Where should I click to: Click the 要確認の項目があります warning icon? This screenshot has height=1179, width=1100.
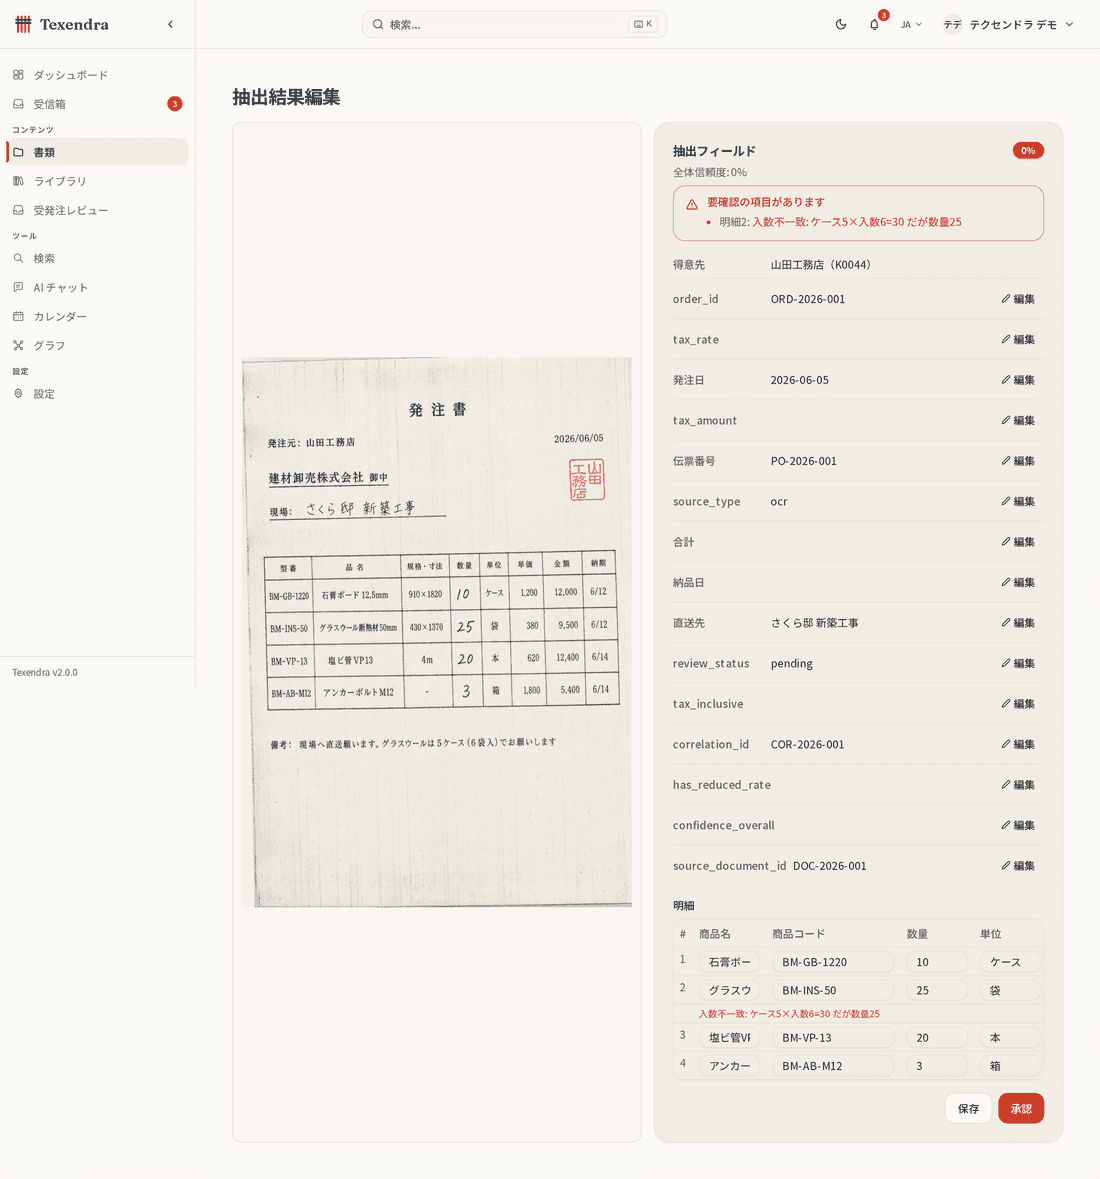[x=692, y=204]
